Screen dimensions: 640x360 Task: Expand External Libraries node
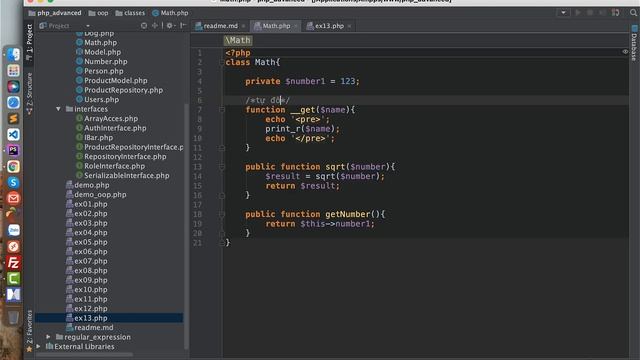tap(38, 346)
